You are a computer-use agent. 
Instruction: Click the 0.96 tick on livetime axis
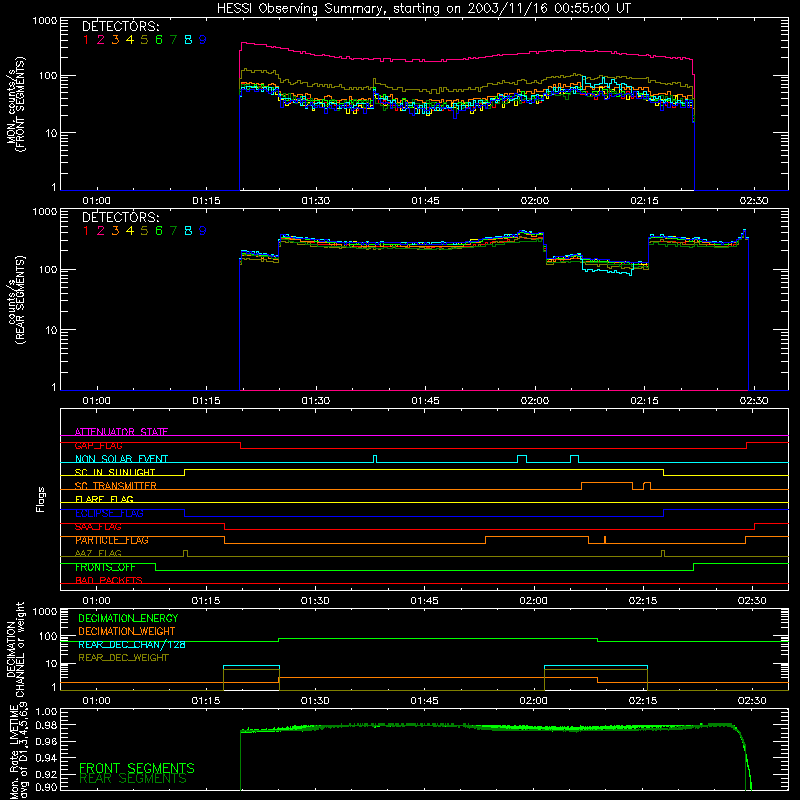46,741
